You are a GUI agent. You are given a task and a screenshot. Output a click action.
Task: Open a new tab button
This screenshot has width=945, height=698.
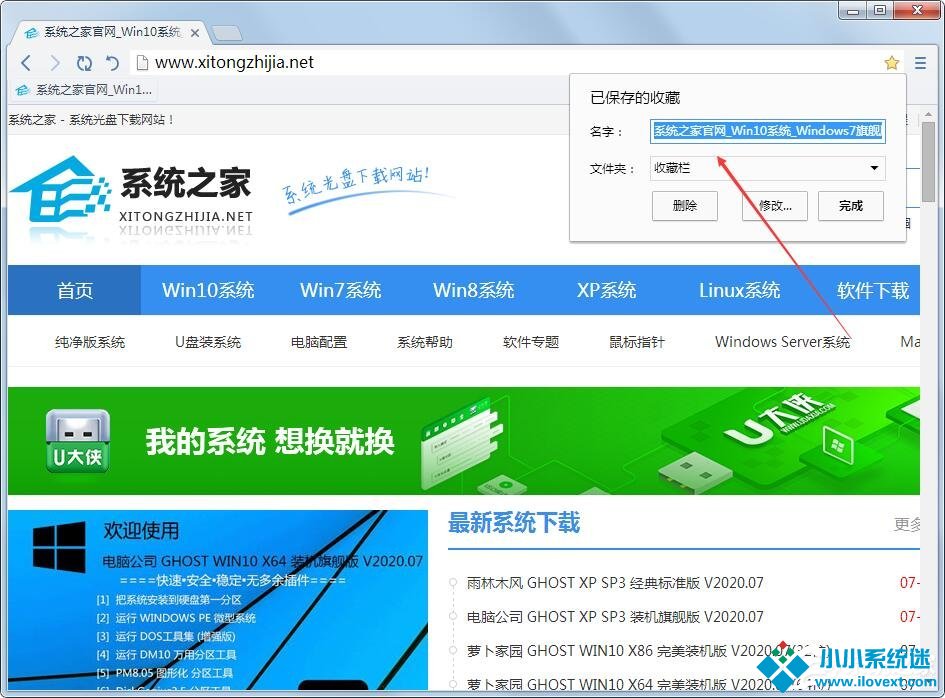(227, 33)
